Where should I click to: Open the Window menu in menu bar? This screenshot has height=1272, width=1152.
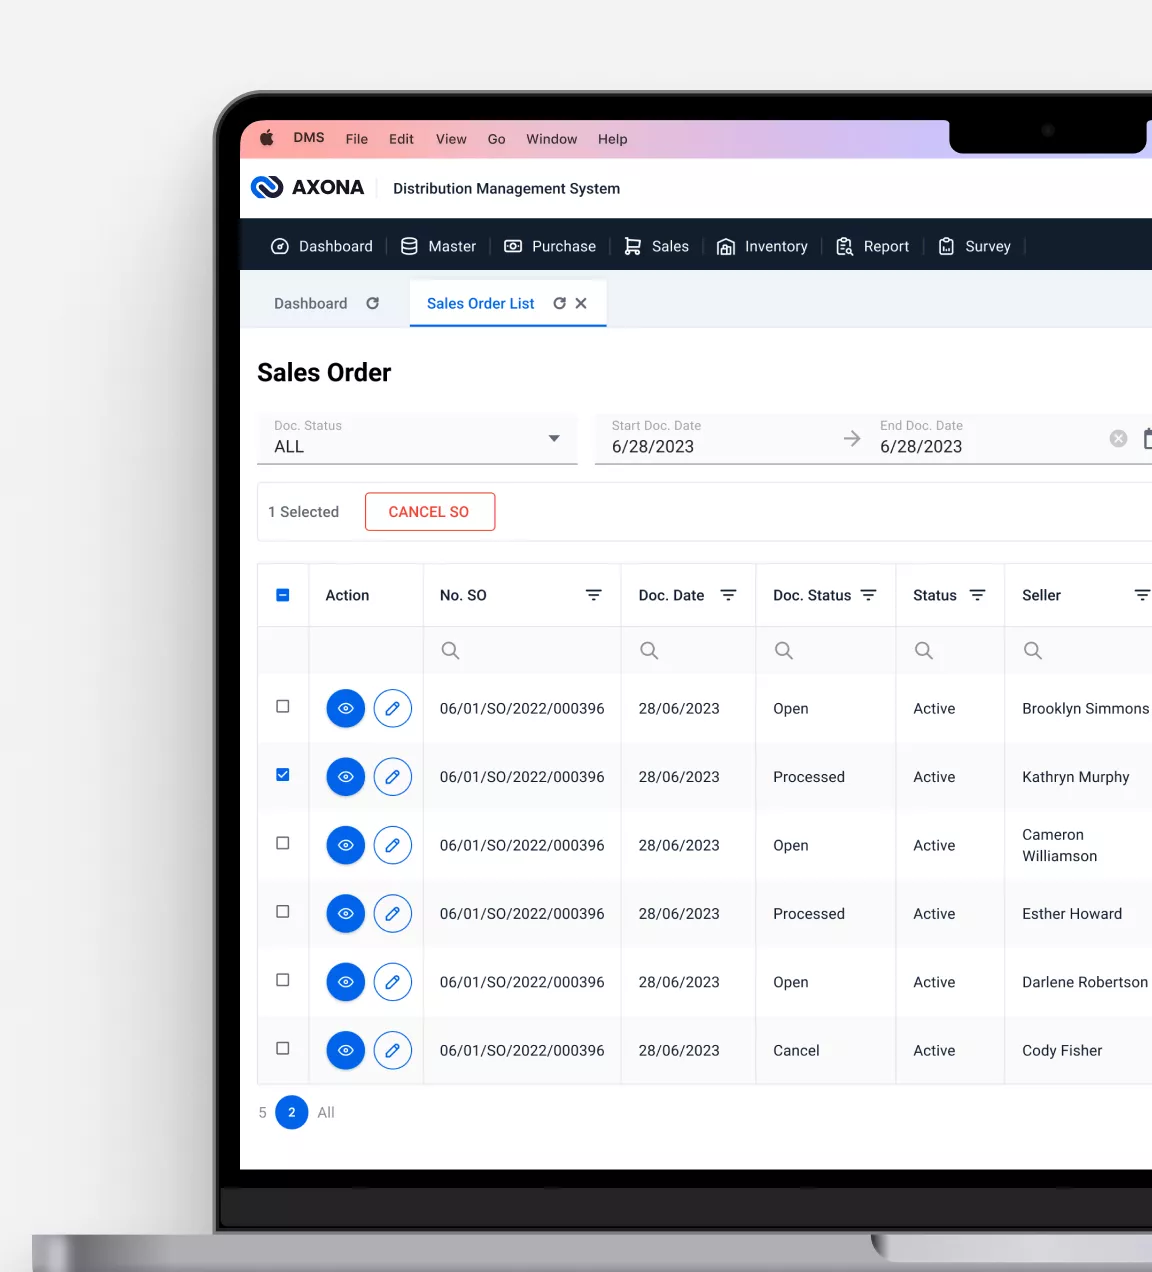(551, 139)
